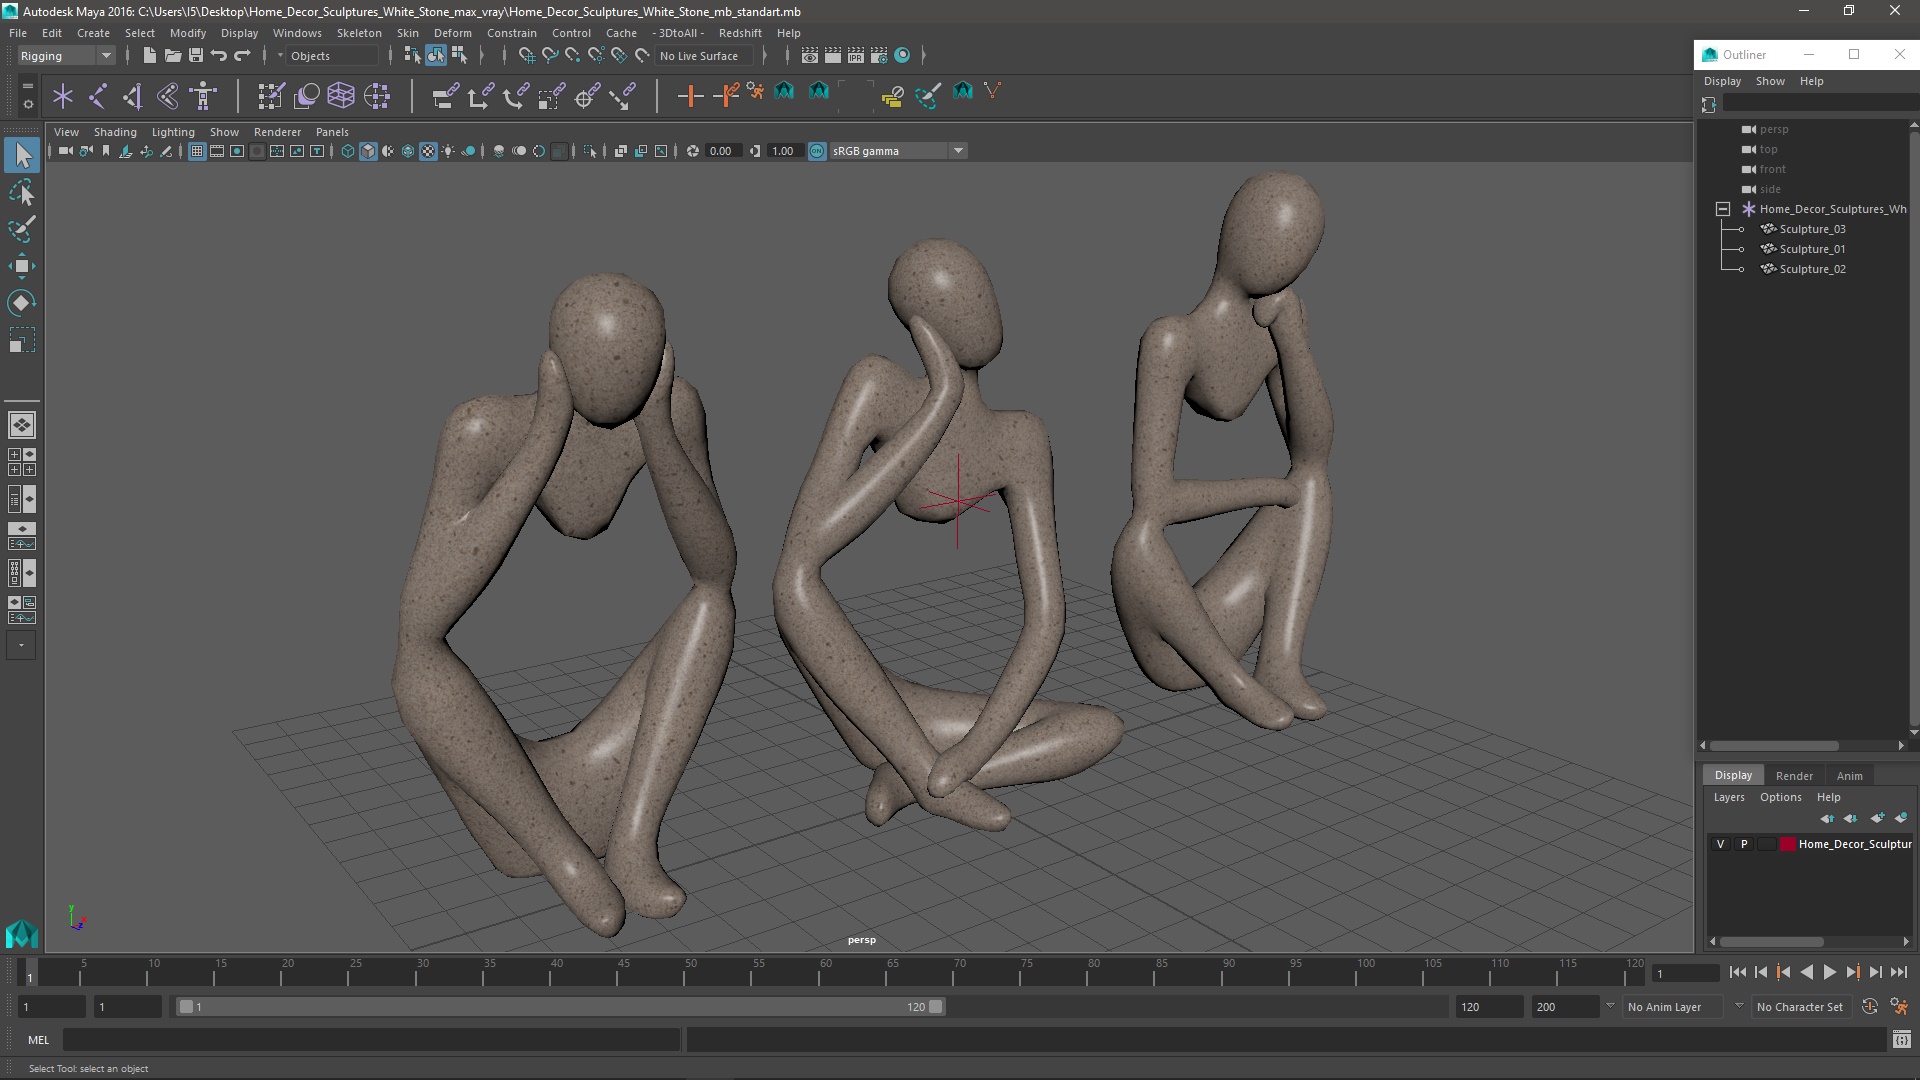Click the Maya home logo icon

(21, 934)
